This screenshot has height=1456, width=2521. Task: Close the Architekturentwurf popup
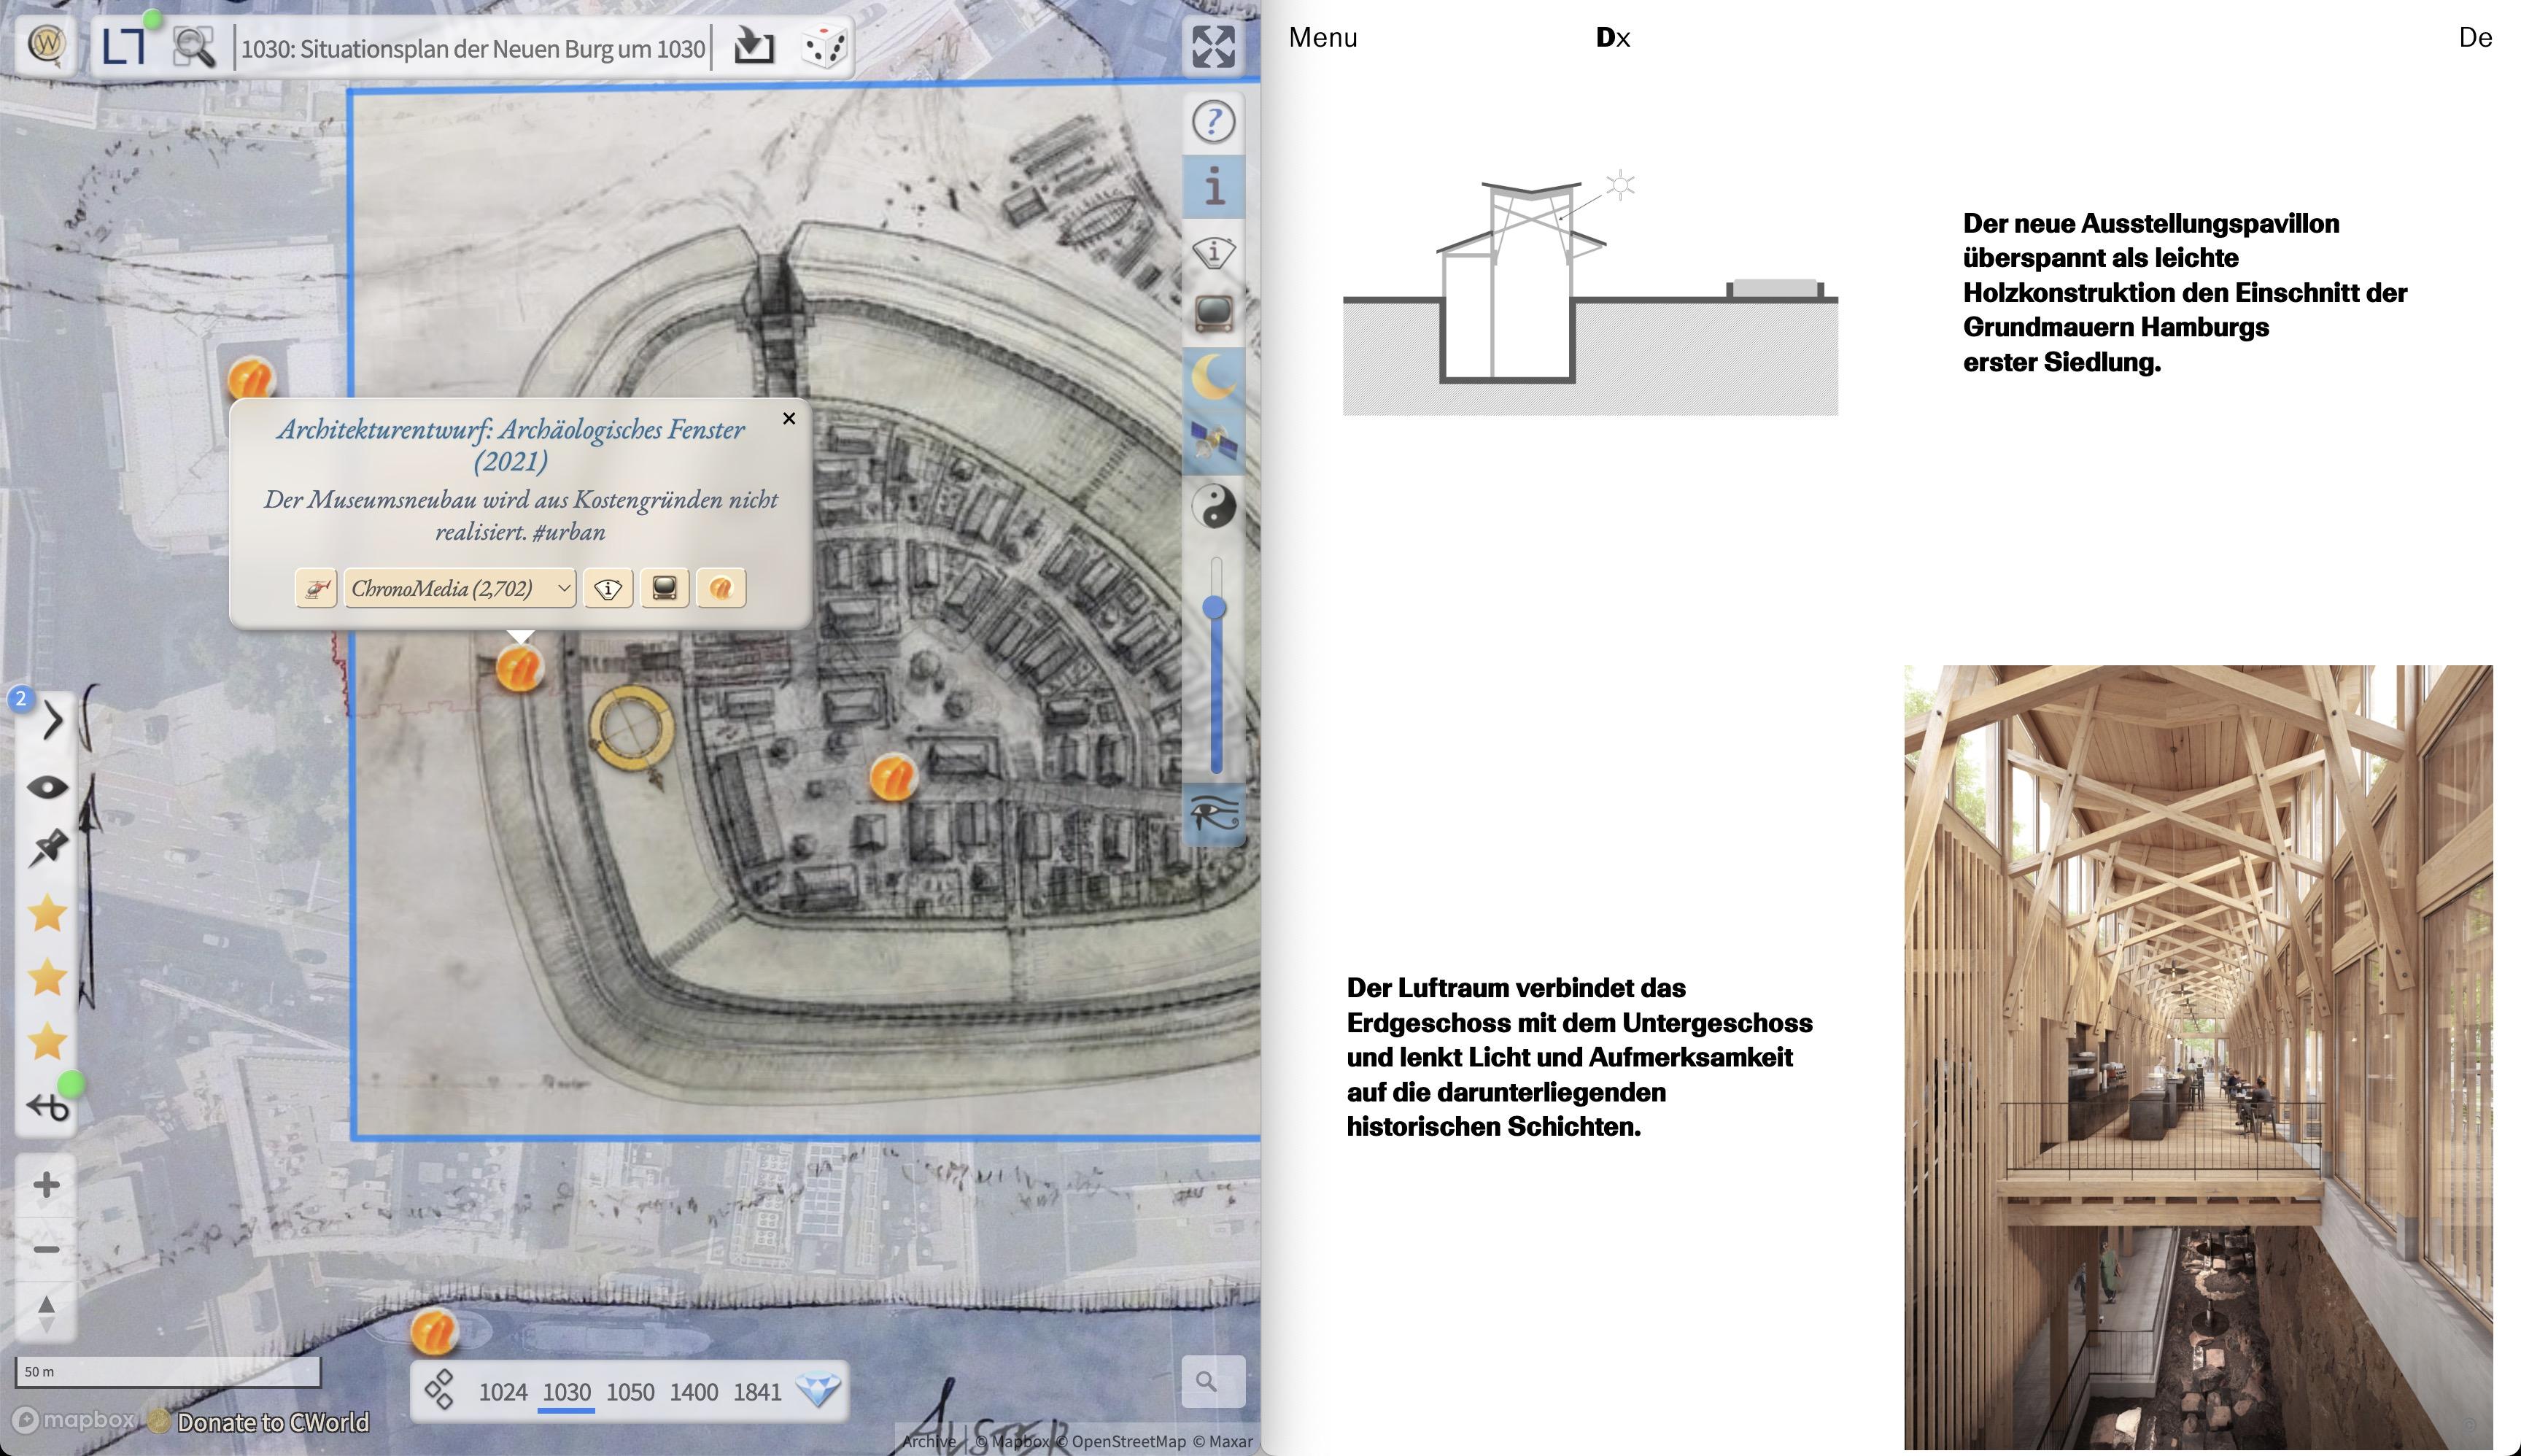point(789,418)
